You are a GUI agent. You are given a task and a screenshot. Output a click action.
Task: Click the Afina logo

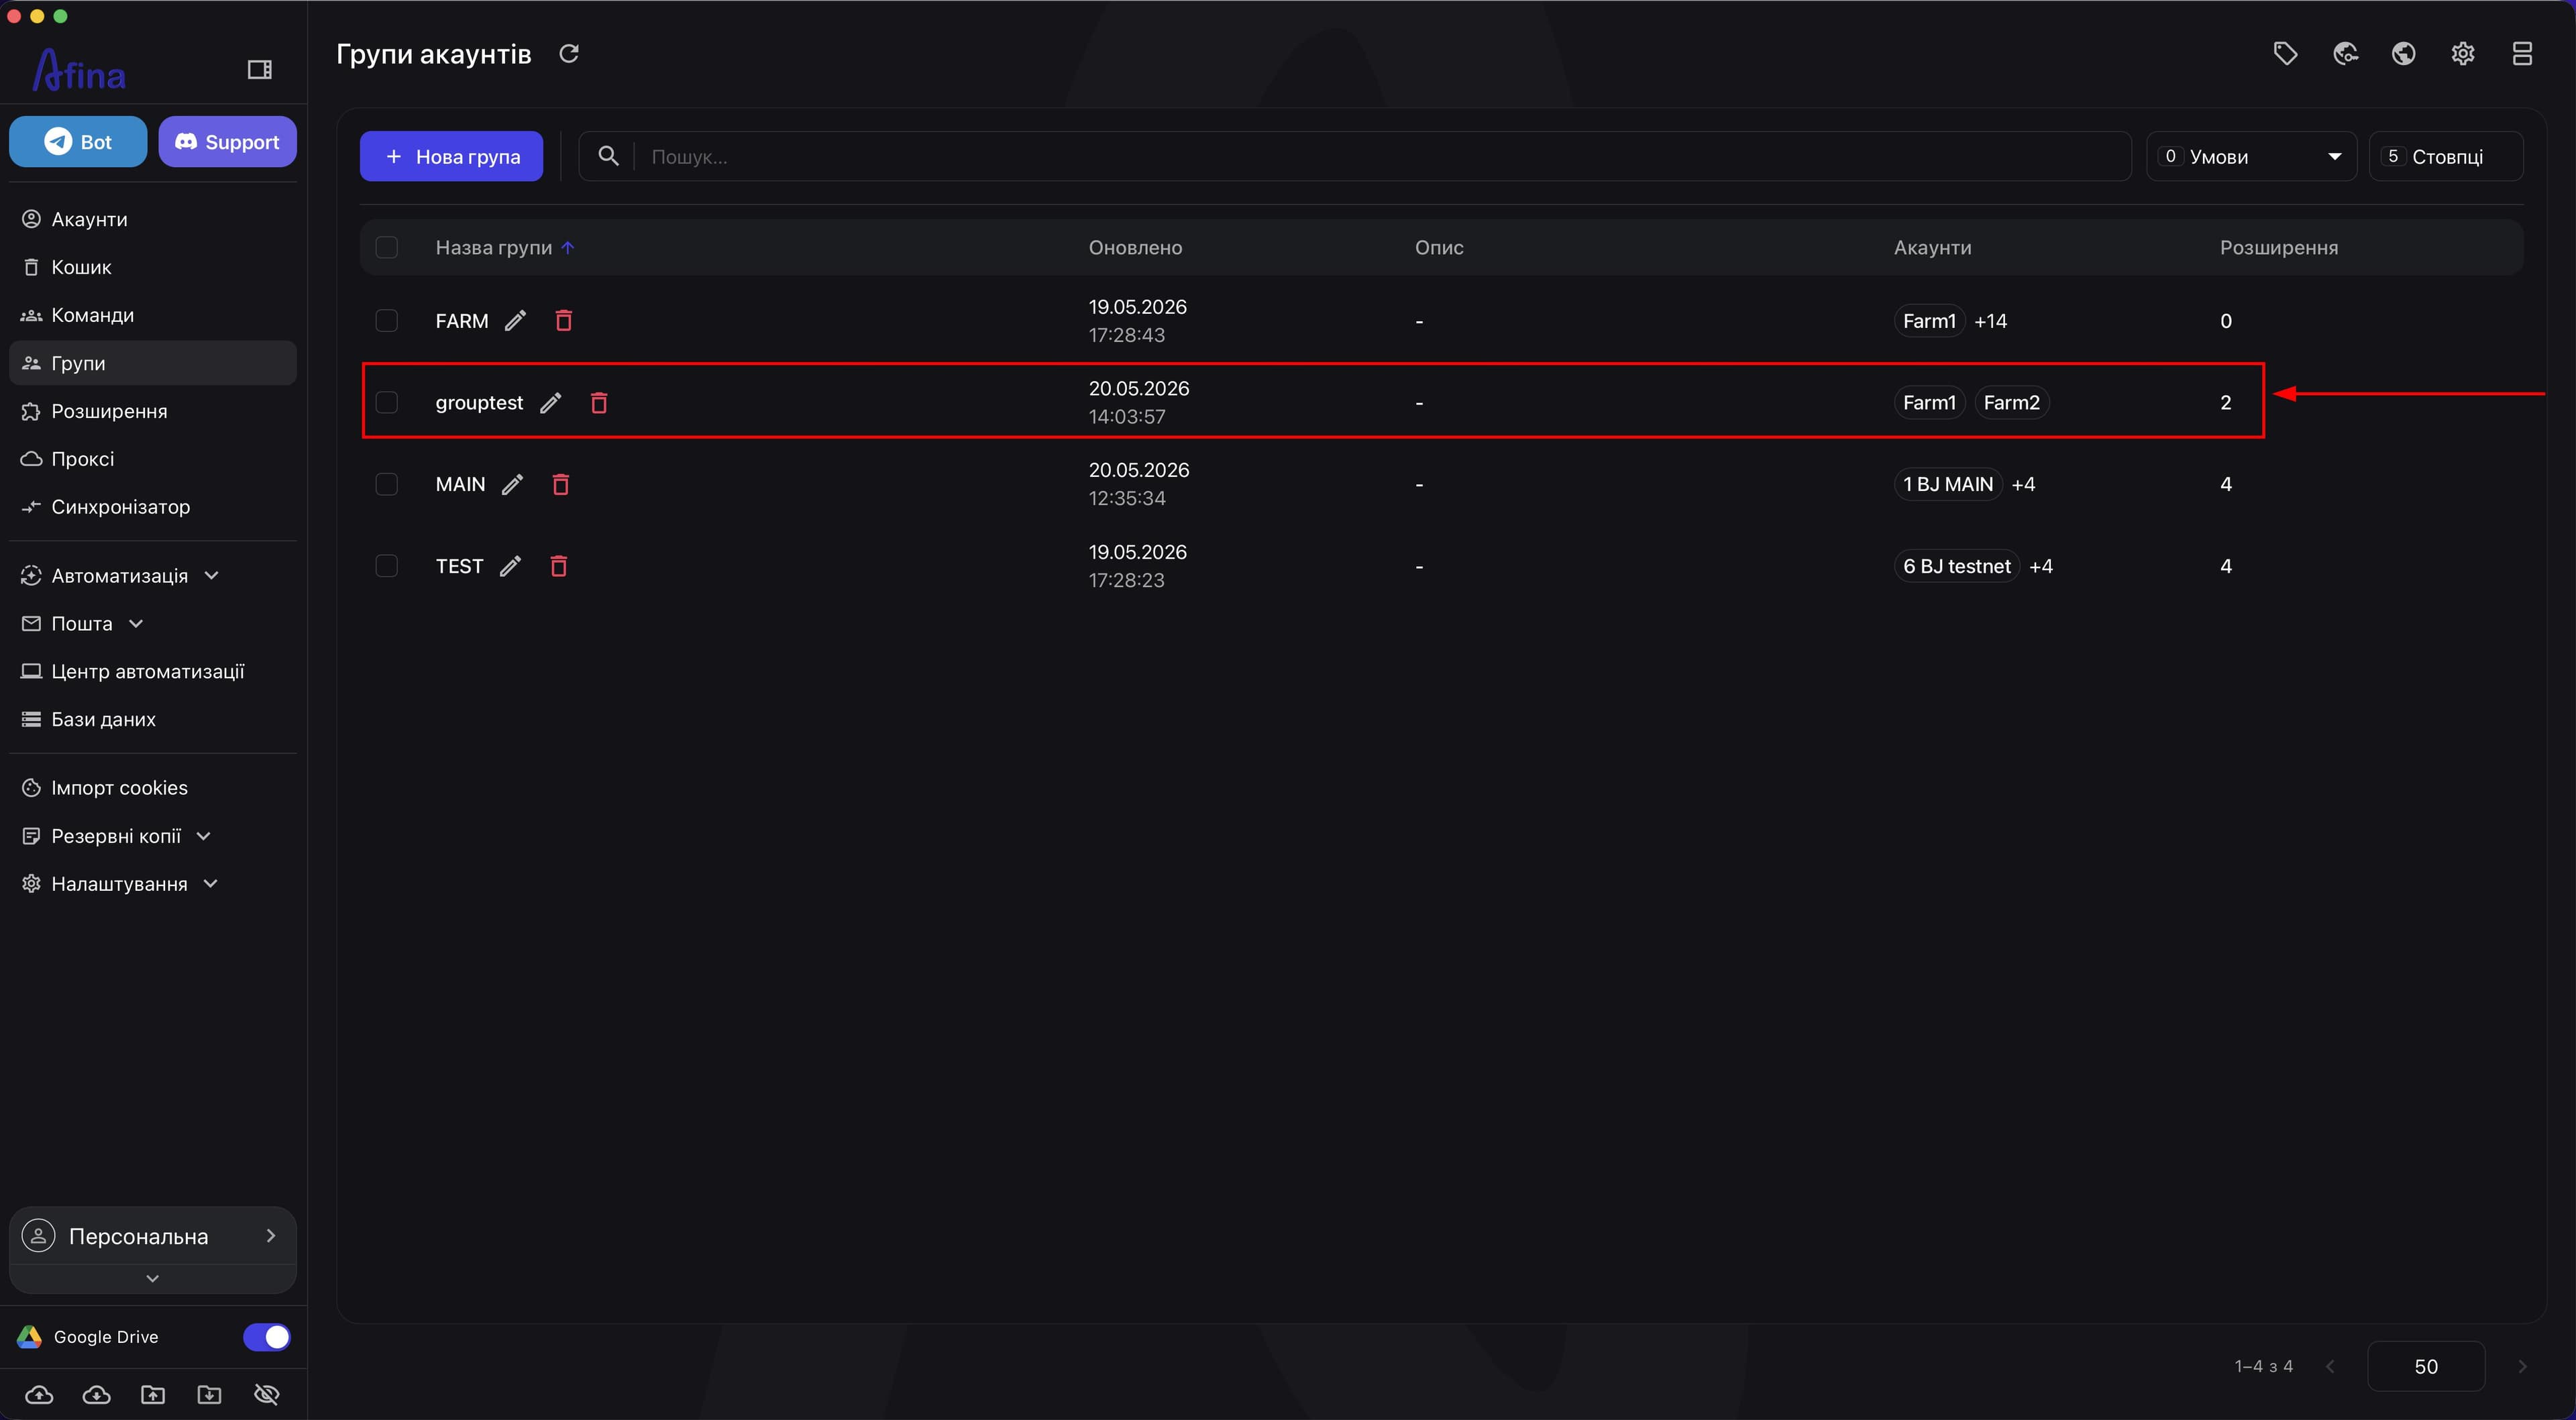pyautogui.click(x=79, y=70)
